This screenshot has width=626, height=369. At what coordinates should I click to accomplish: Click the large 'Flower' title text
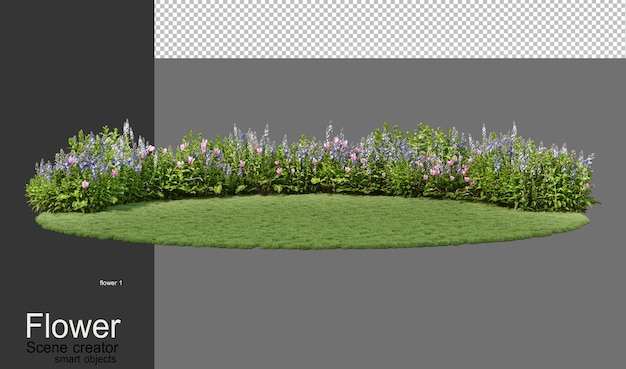tap(73, 326)
